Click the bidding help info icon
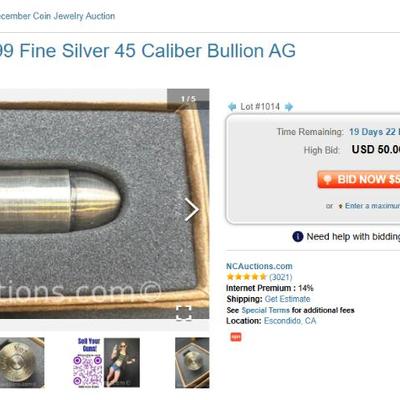400x400 pixels. point(298,236)
